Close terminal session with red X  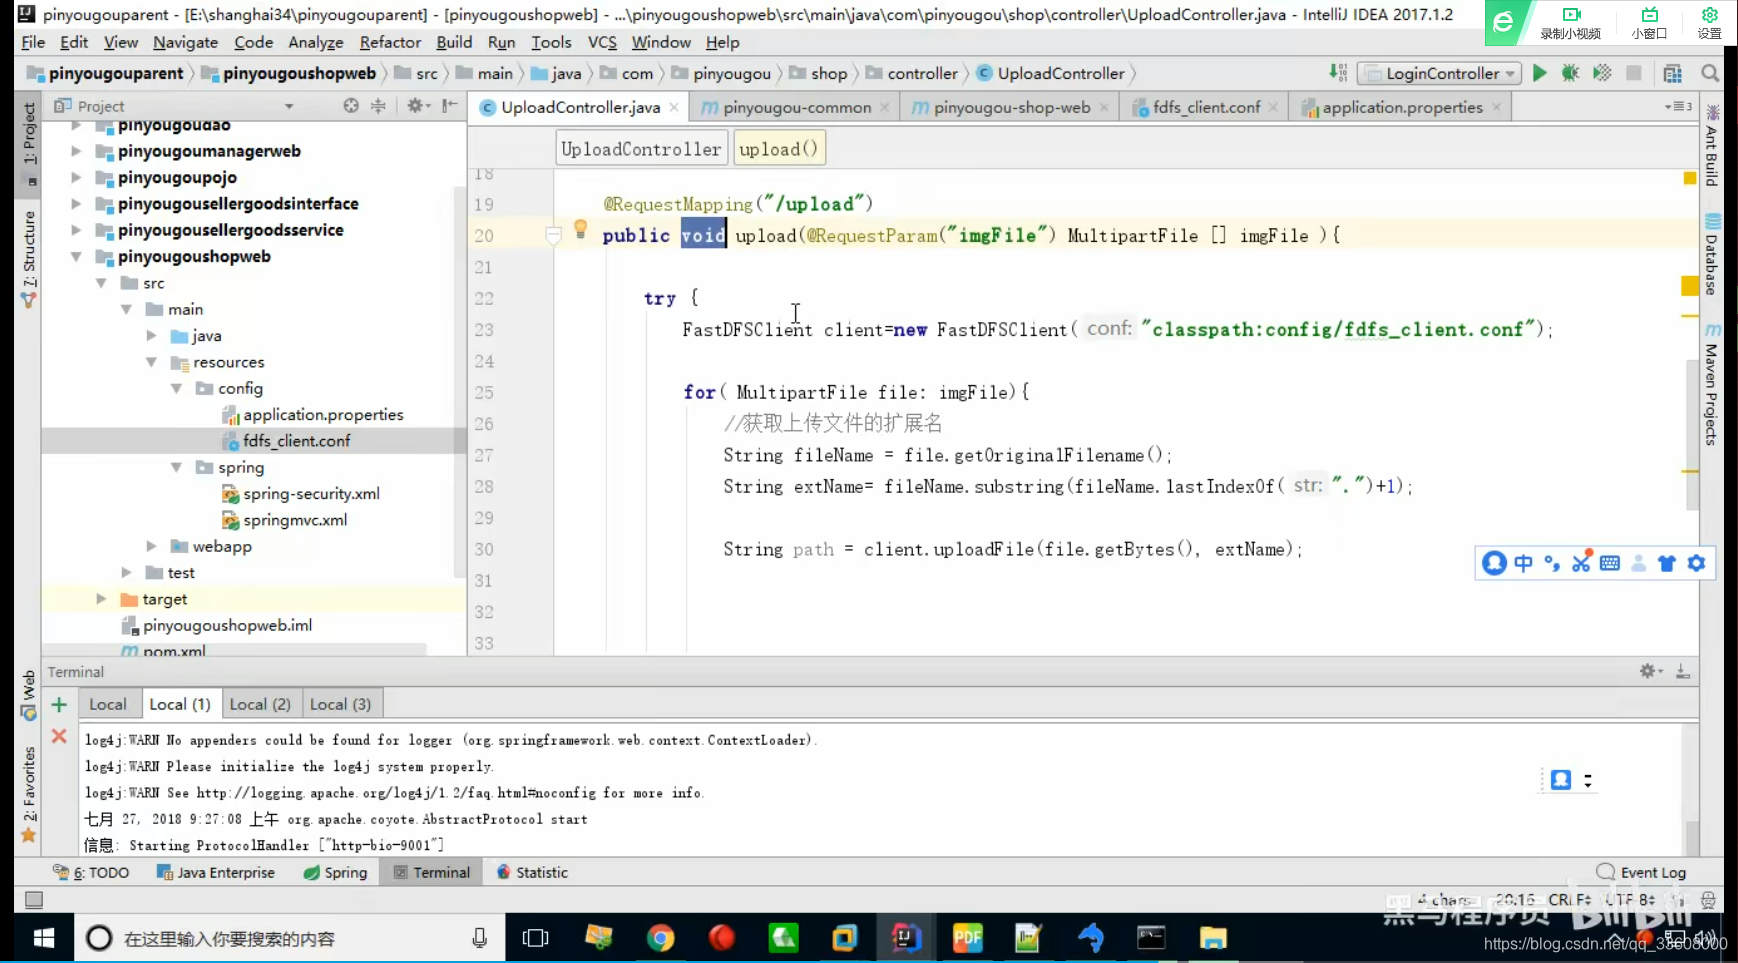(59, 736)
